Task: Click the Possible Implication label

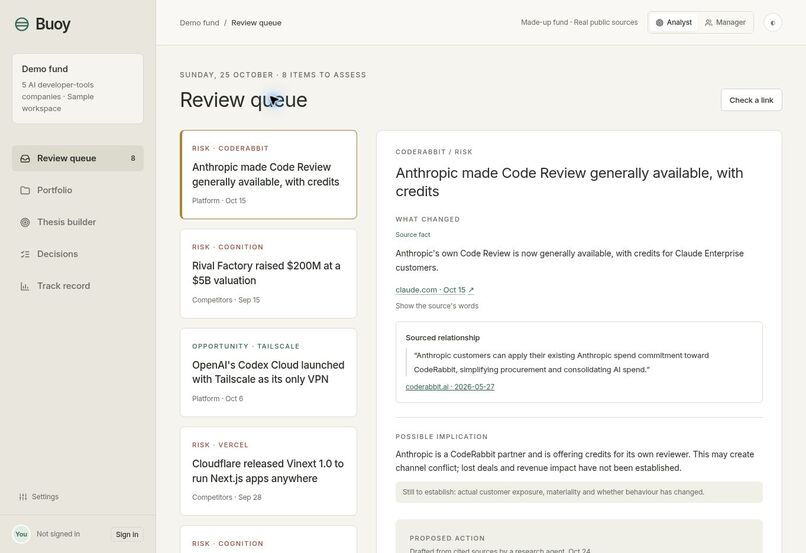Action: 442,437
